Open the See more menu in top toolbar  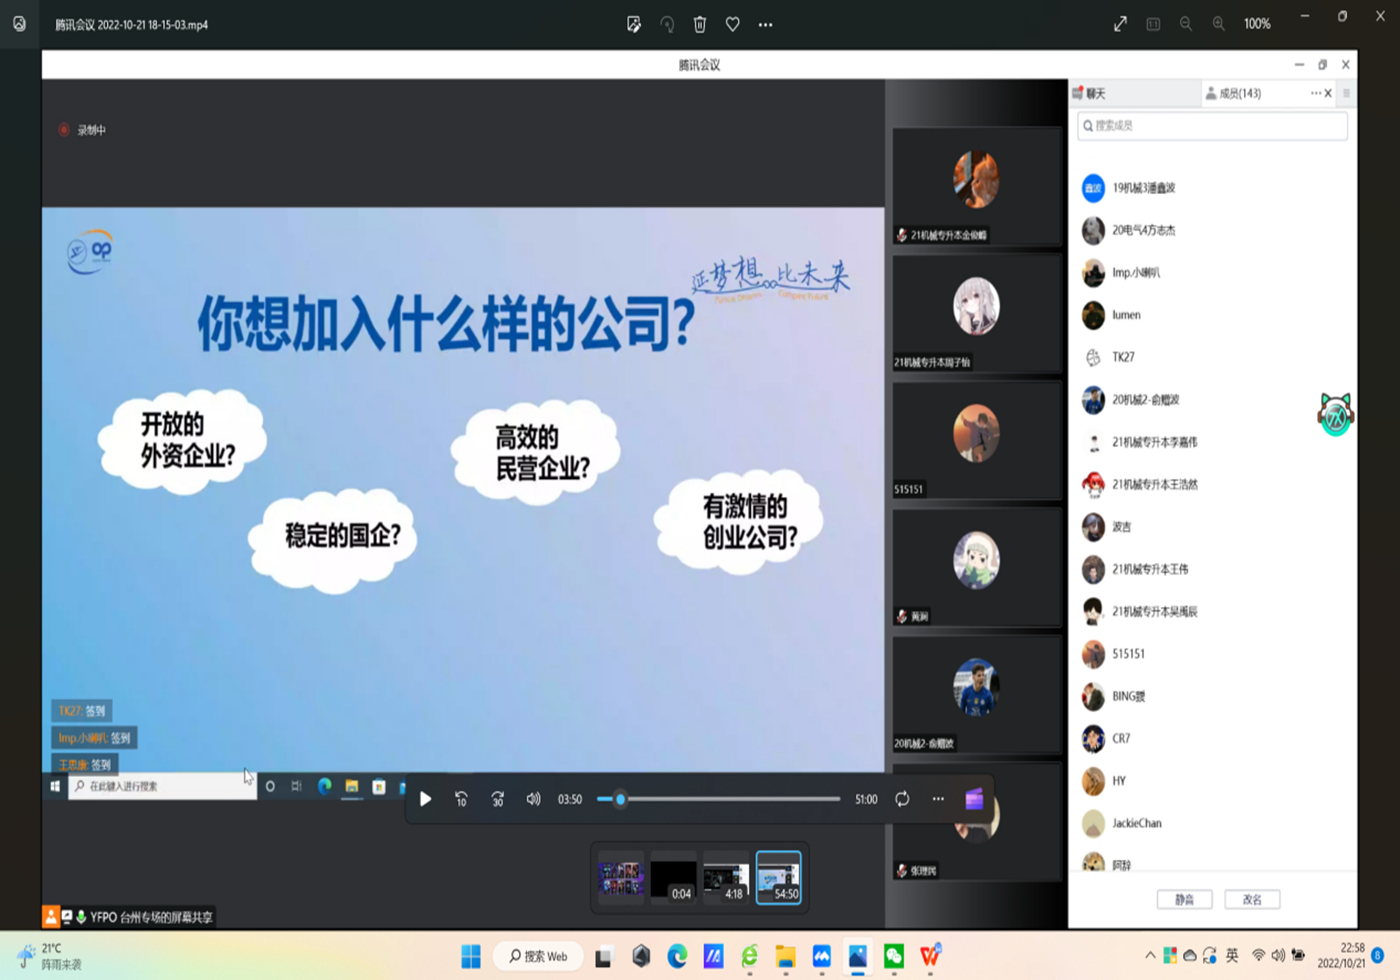click(x=766, y=24)
